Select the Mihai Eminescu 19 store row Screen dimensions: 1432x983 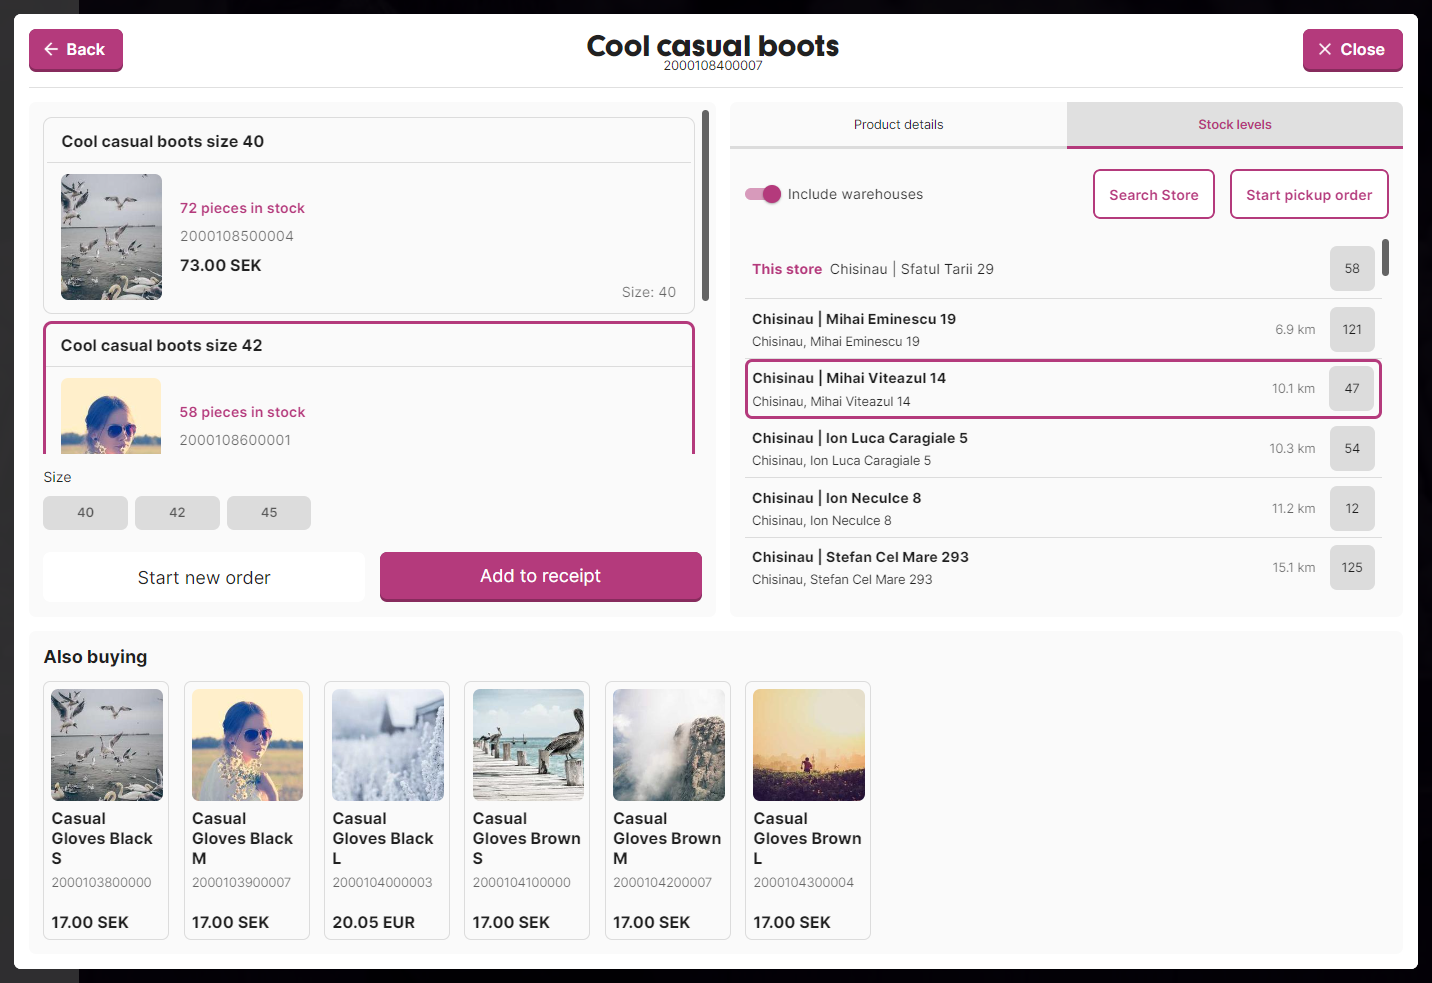(x=1000, y=329)
